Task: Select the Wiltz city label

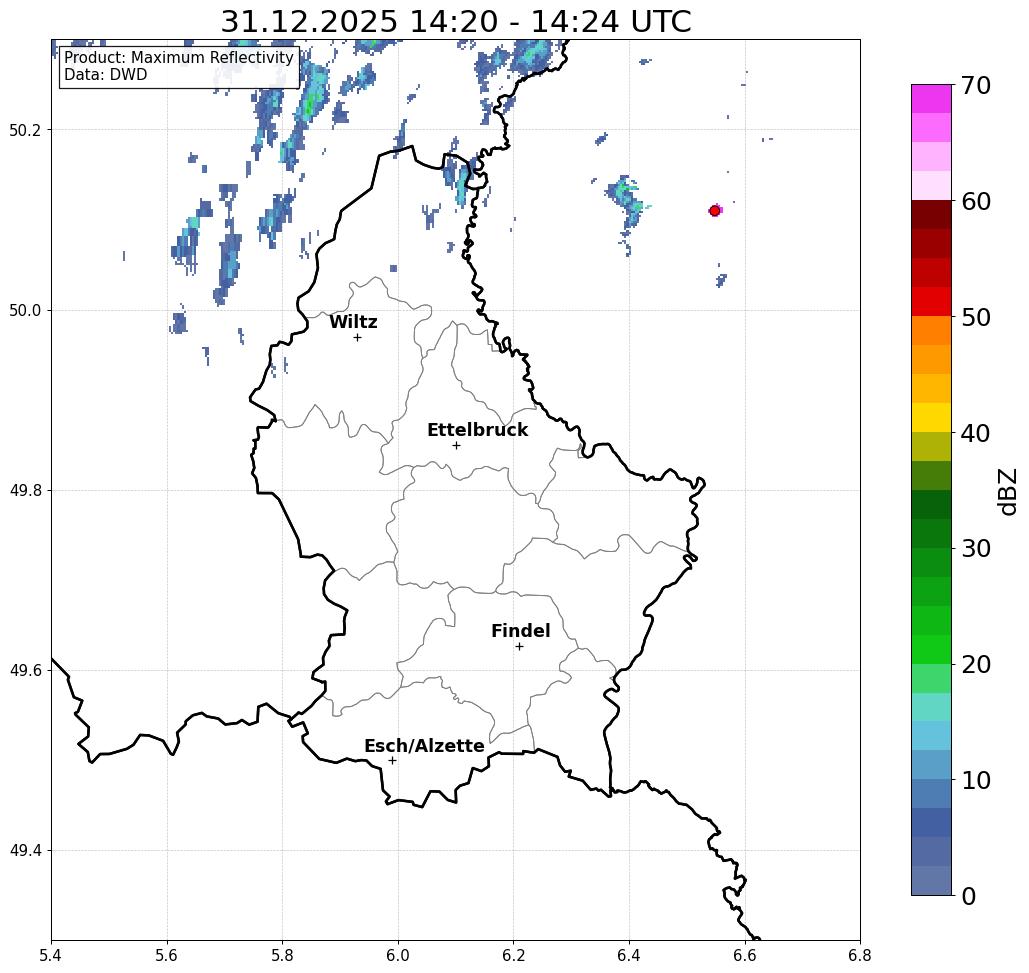Action: tap(353, 322)
